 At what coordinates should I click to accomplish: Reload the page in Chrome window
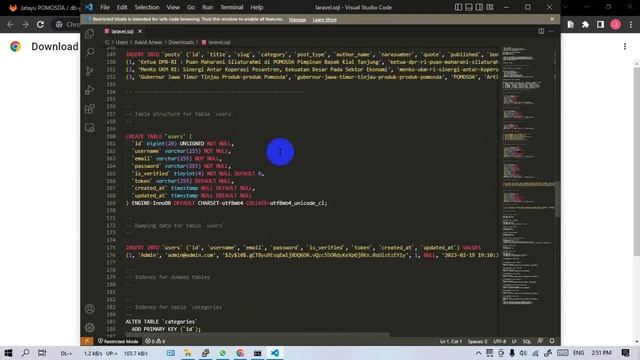pos(40,24)
